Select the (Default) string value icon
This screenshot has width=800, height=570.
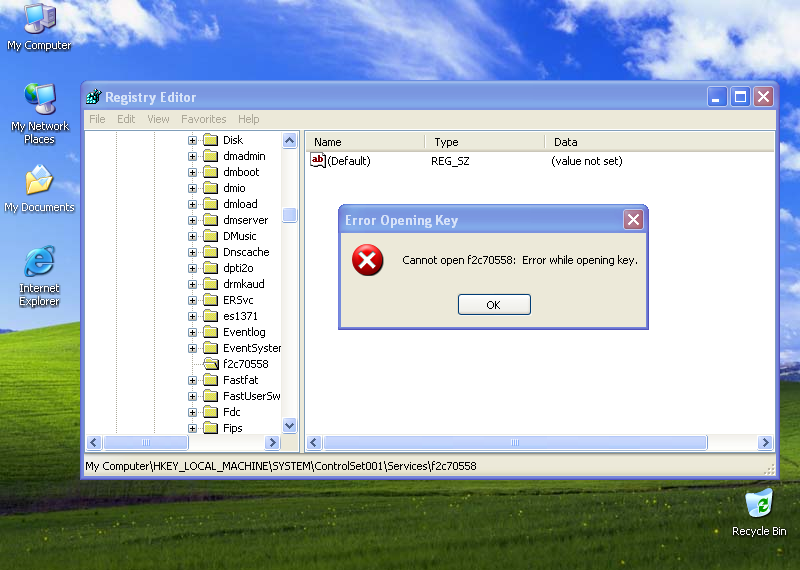317,161
